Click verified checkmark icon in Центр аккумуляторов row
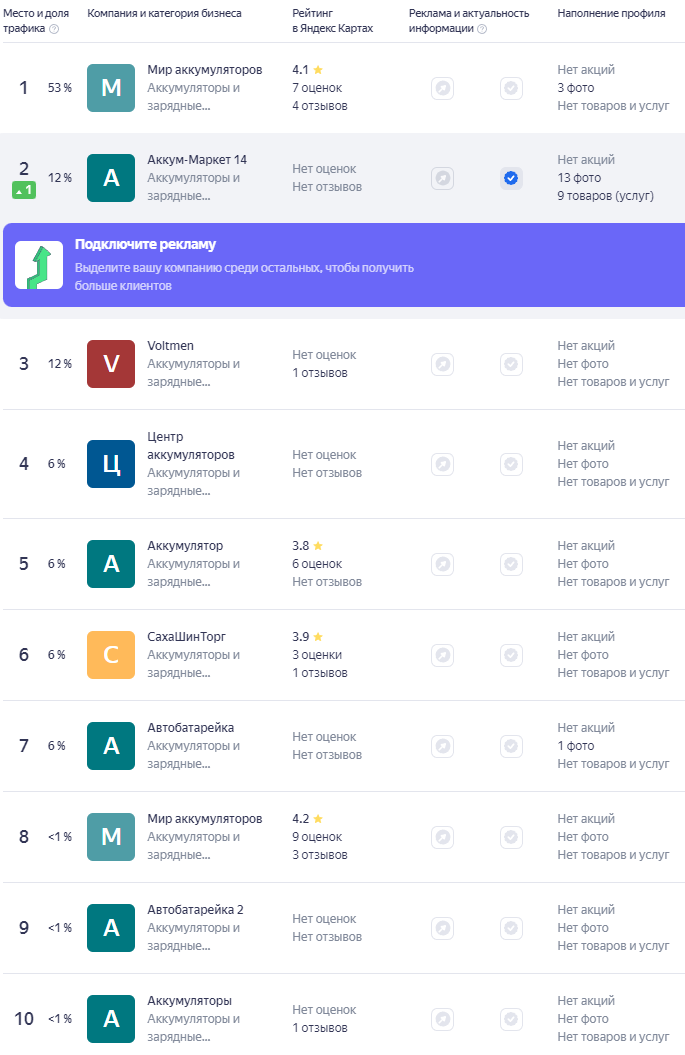Image resolution: width=685 pixels, height=1055 pixels. (511, 464)
